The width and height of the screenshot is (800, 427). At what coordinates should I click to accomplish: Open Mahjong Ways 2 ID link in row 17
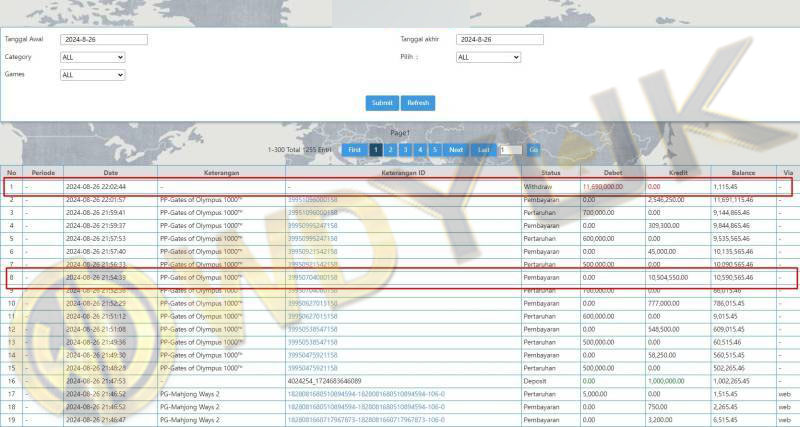click(366, 394)
